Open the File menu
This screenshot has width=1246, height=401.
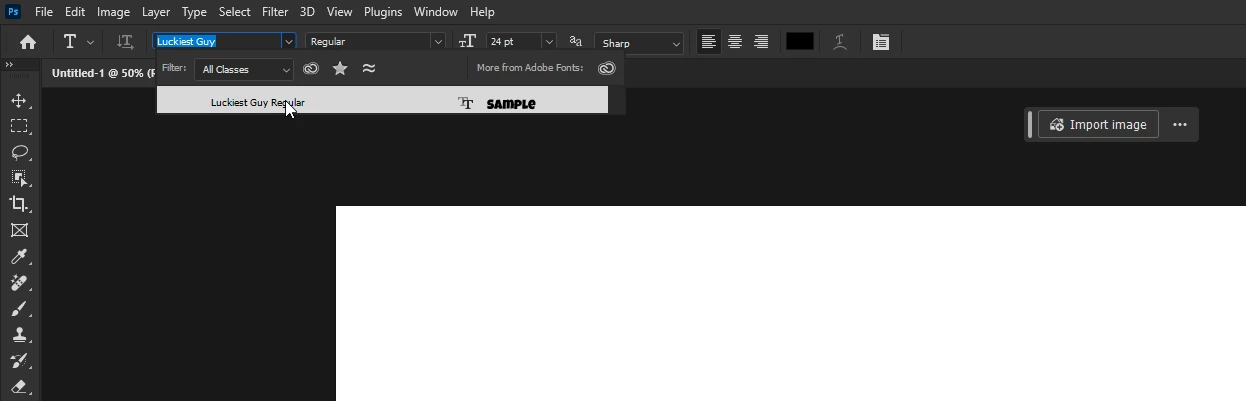pyautogui.click(x=44, y=12)
